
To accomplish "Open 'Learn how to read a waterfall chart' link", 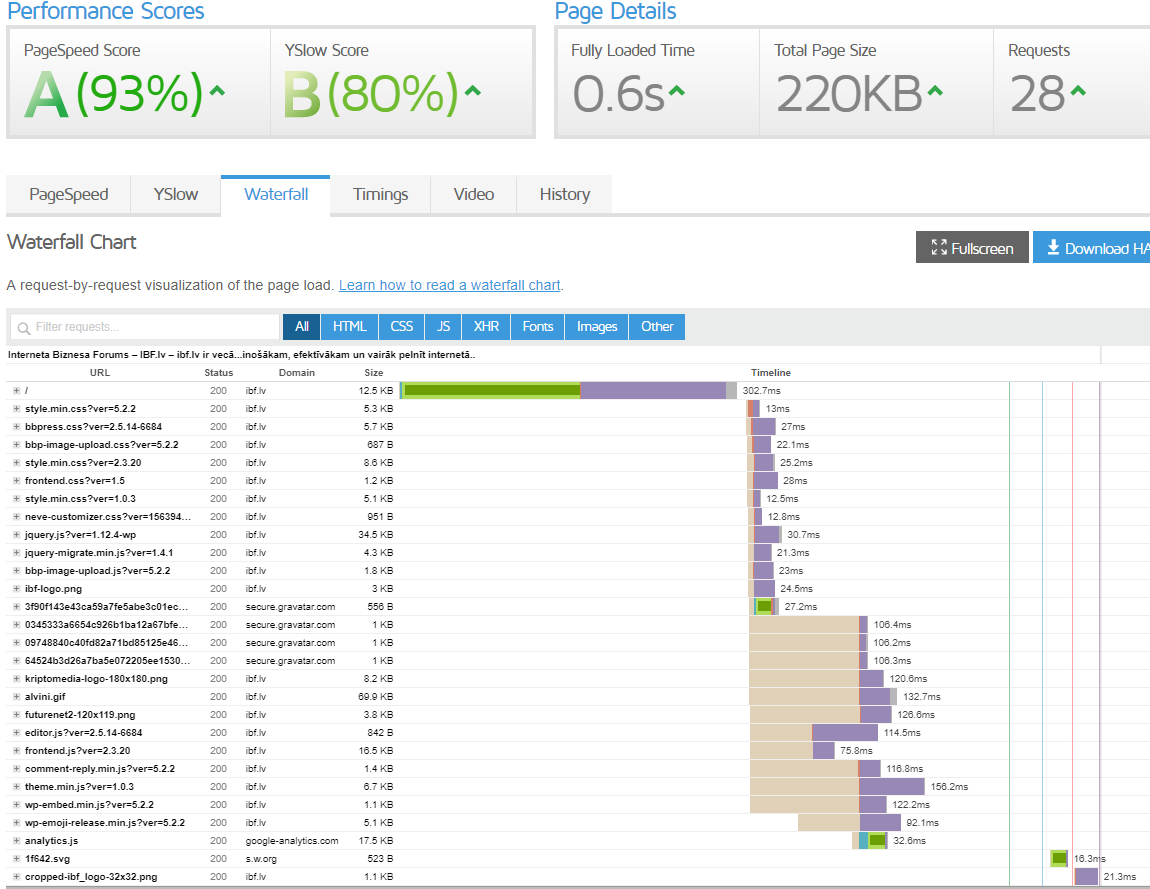I will tap(449, 286).
